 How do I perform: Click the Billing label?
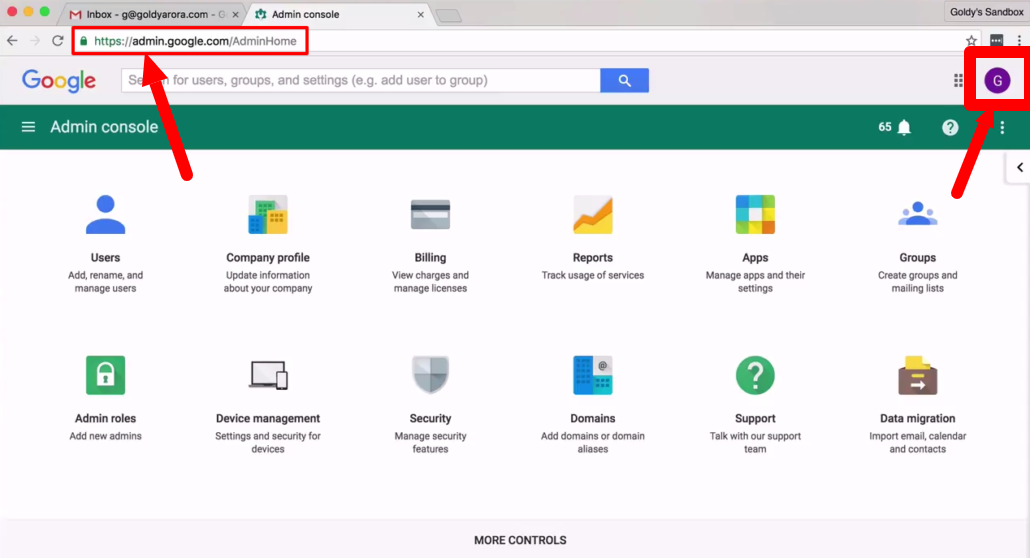click(x=430, y=258)
